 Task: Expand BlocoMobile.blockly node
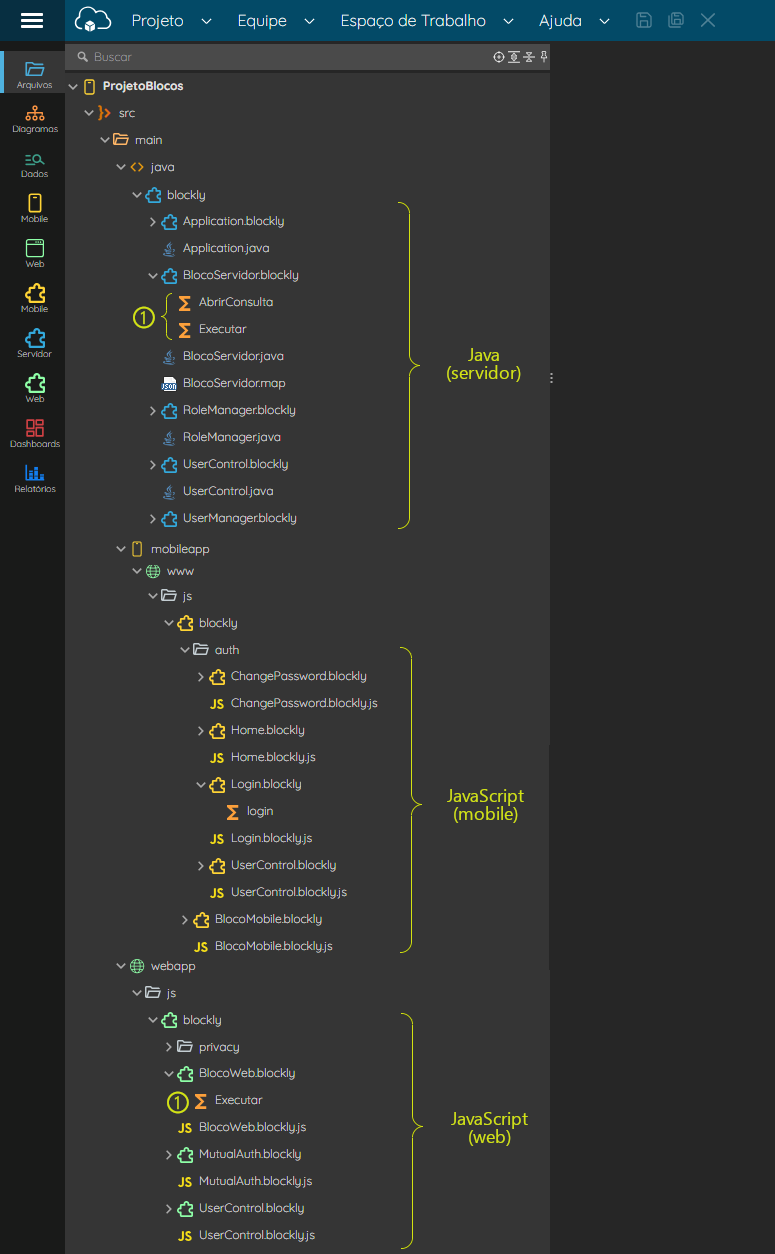tap(185, 919)
